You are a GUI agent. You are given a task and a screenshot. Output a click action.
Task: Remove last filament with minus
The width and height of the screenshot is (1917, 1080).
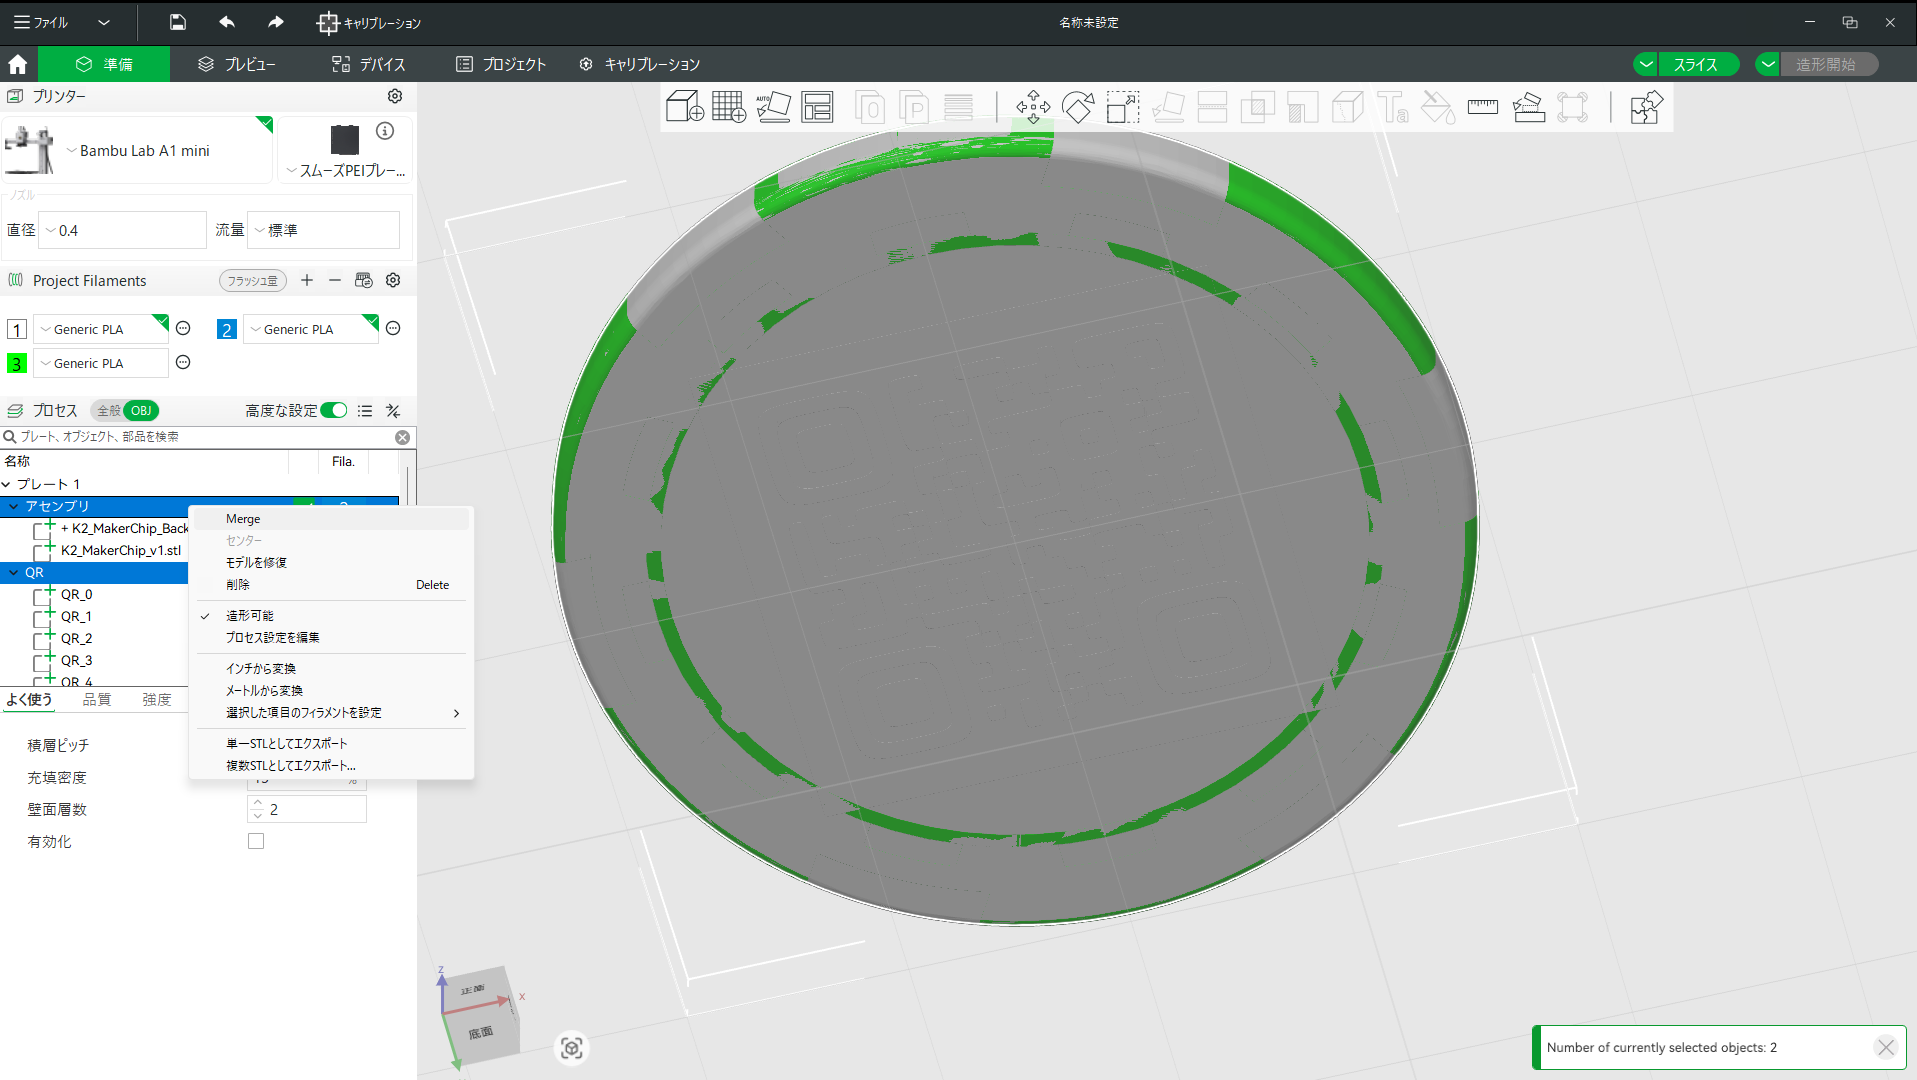click(x=335, y=280)
